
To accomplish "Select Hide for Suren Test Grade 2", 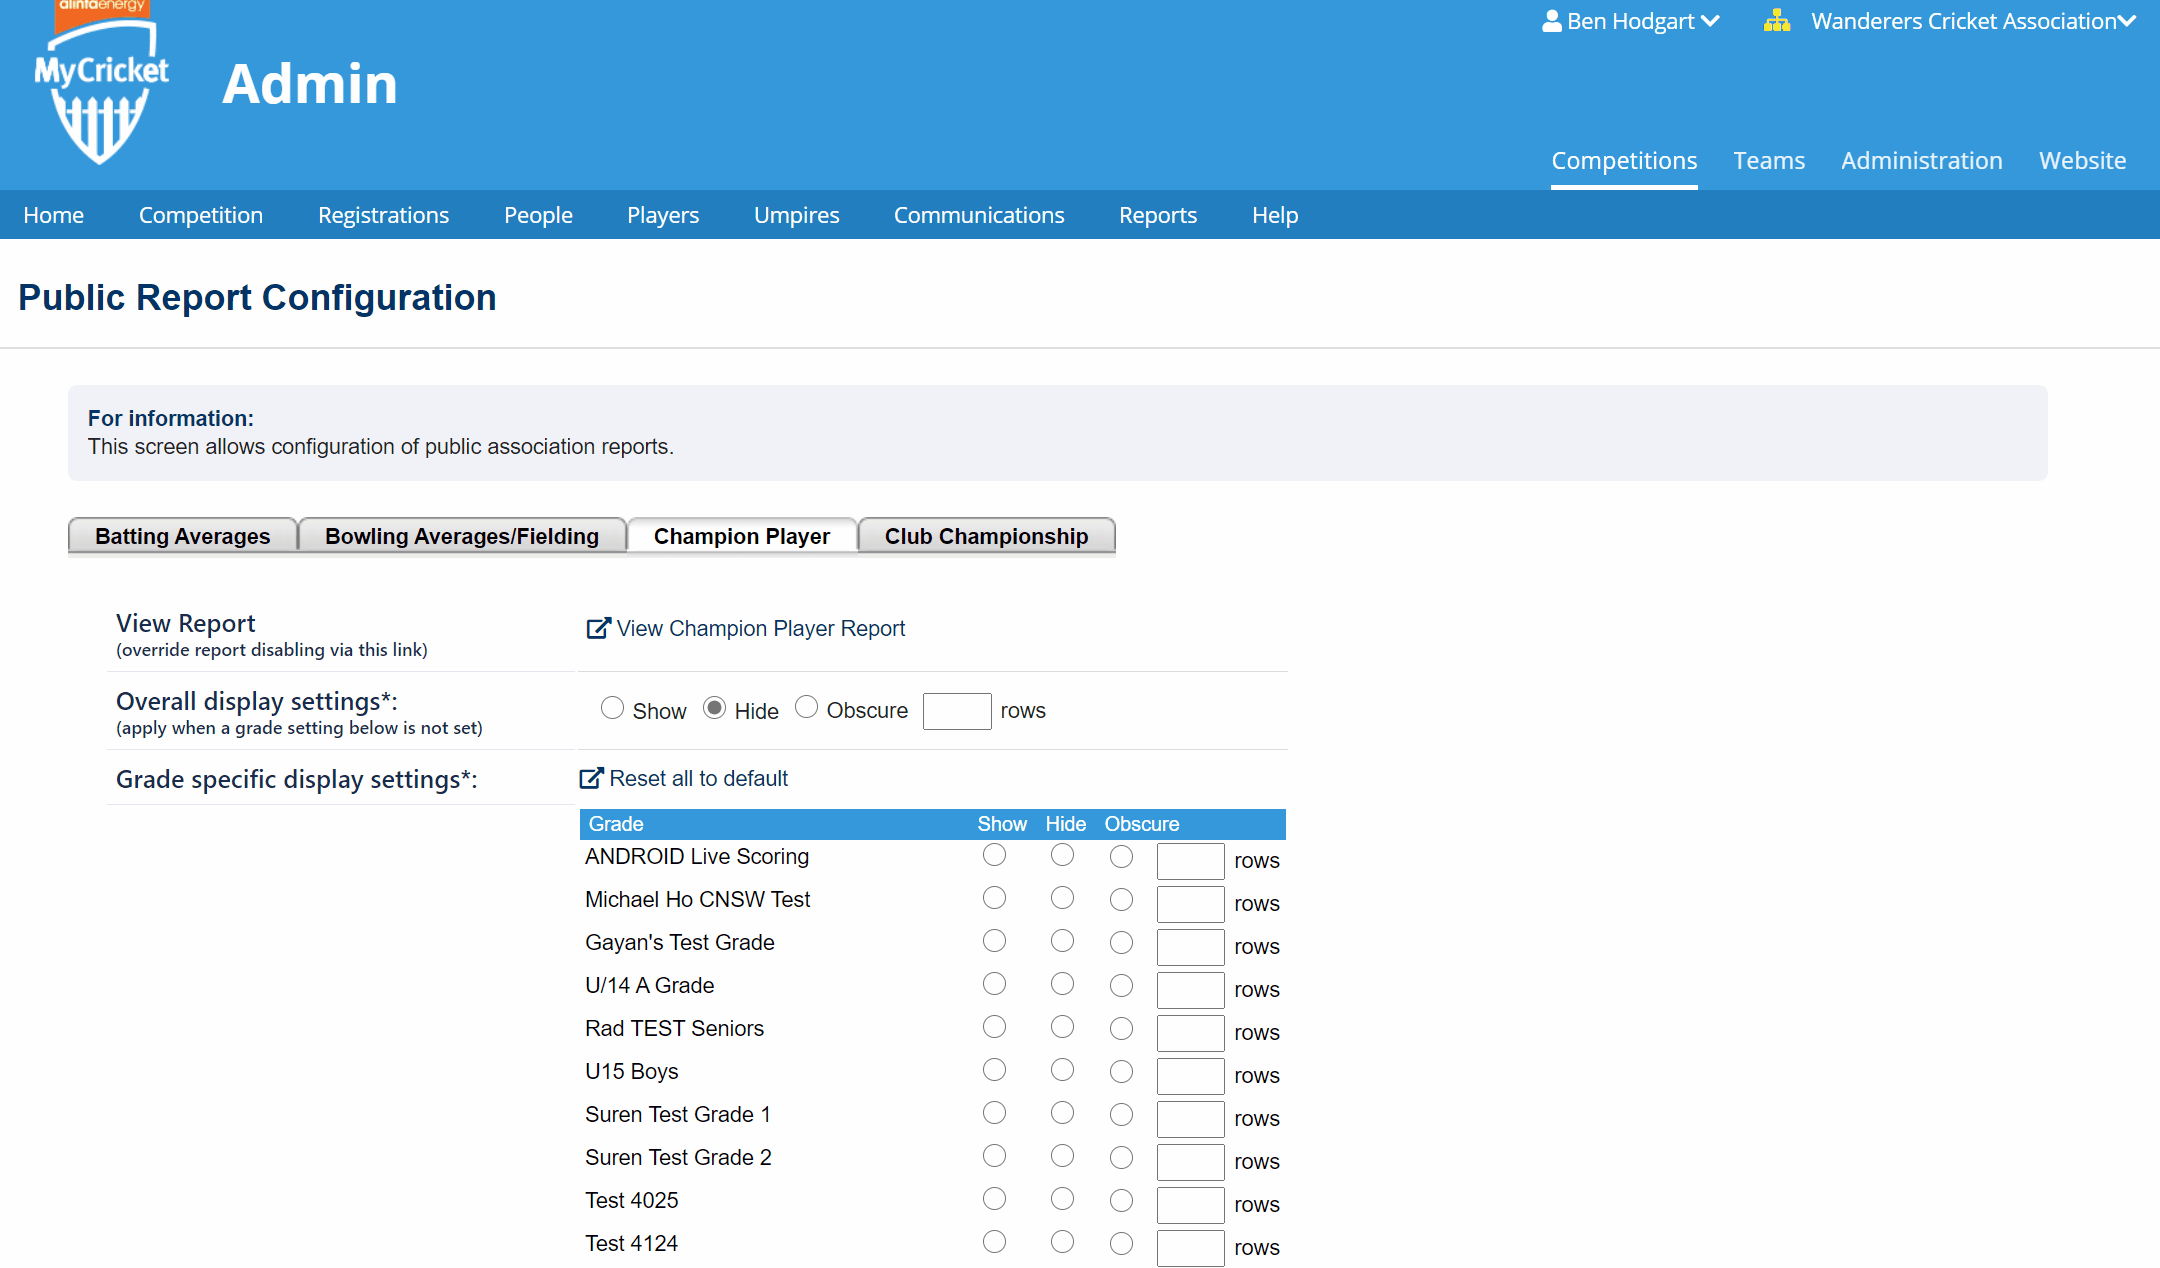I will [x=1062, y=1156].
